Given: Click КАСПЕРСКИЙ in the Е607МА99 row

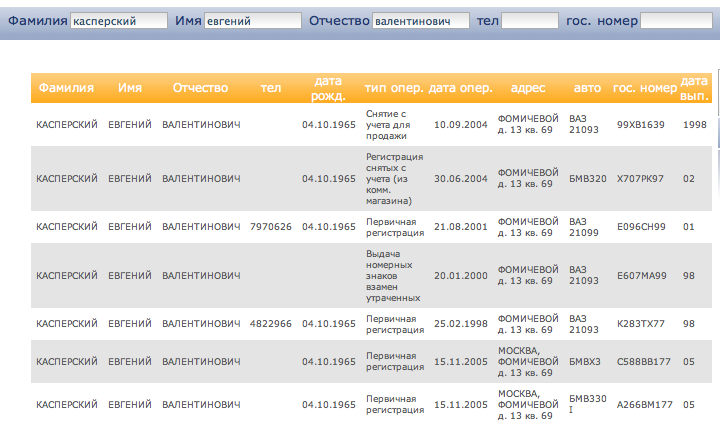Looking at the screenshot, I should click(x=67, y=275).
